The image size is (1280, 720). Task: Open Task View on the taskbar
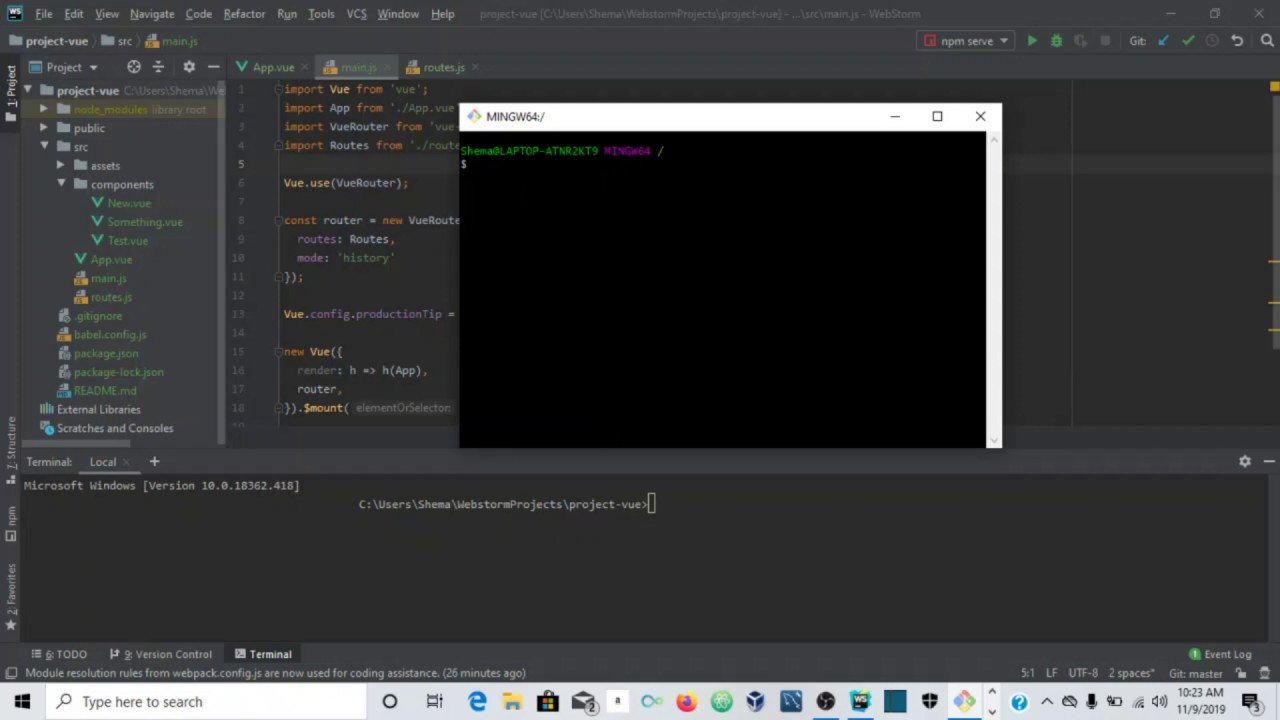434,701
